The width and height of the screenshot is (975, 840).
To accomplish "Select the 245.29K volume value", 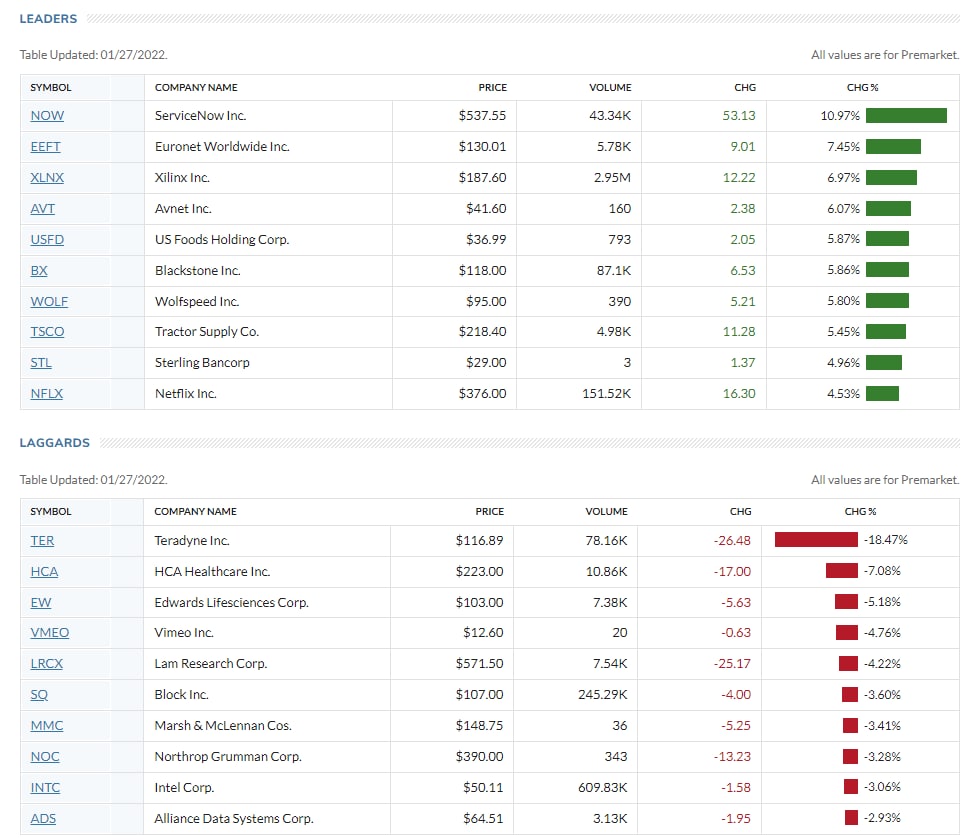I will (603, 695).
